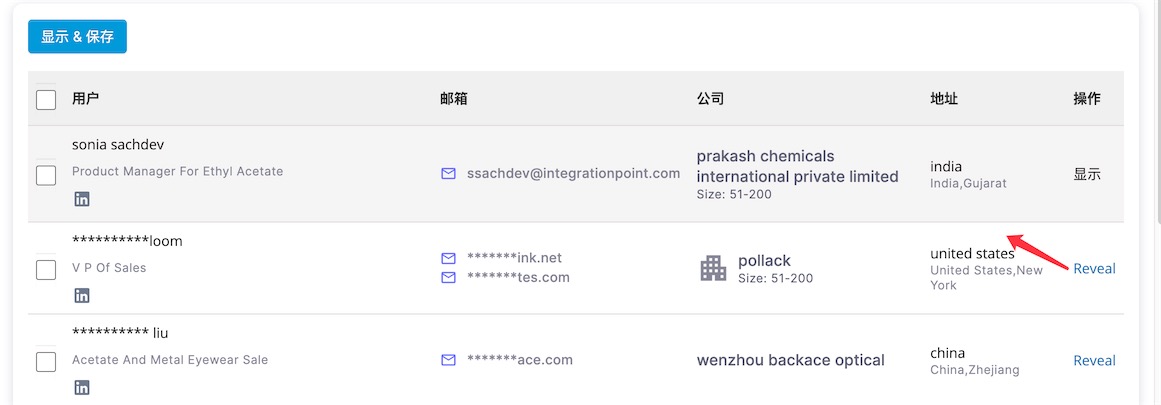Reveal the pollack V P Of Sales contact
This screenshot has width=1161, height=405.
[x=1094, y=269]
